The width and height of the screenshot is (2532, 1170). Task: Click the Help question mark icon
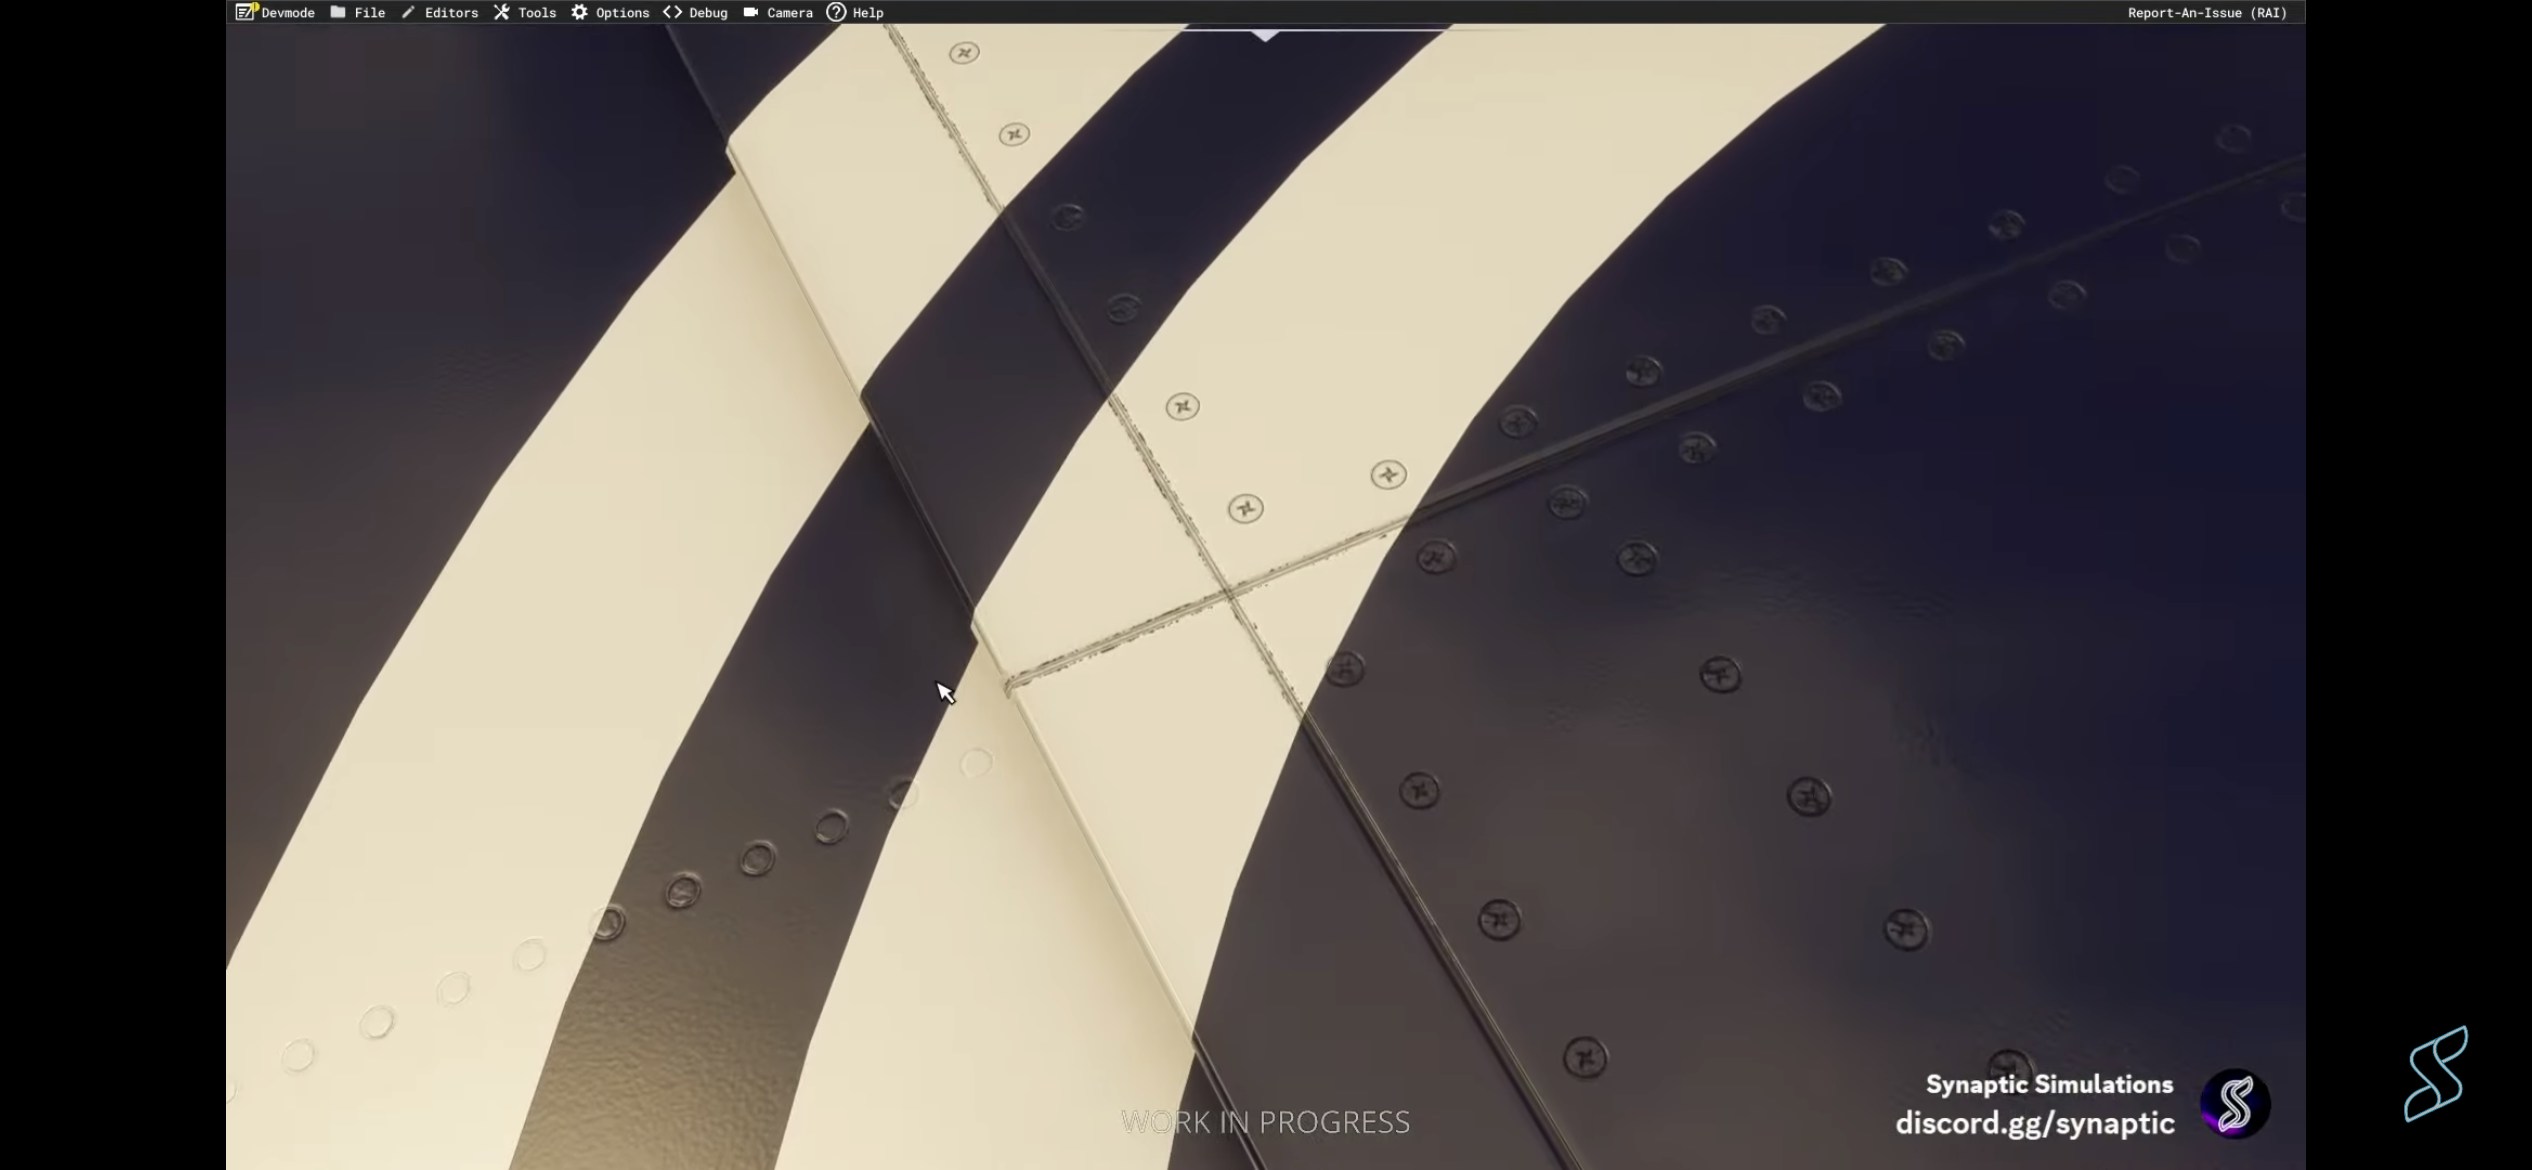[836, 12]
